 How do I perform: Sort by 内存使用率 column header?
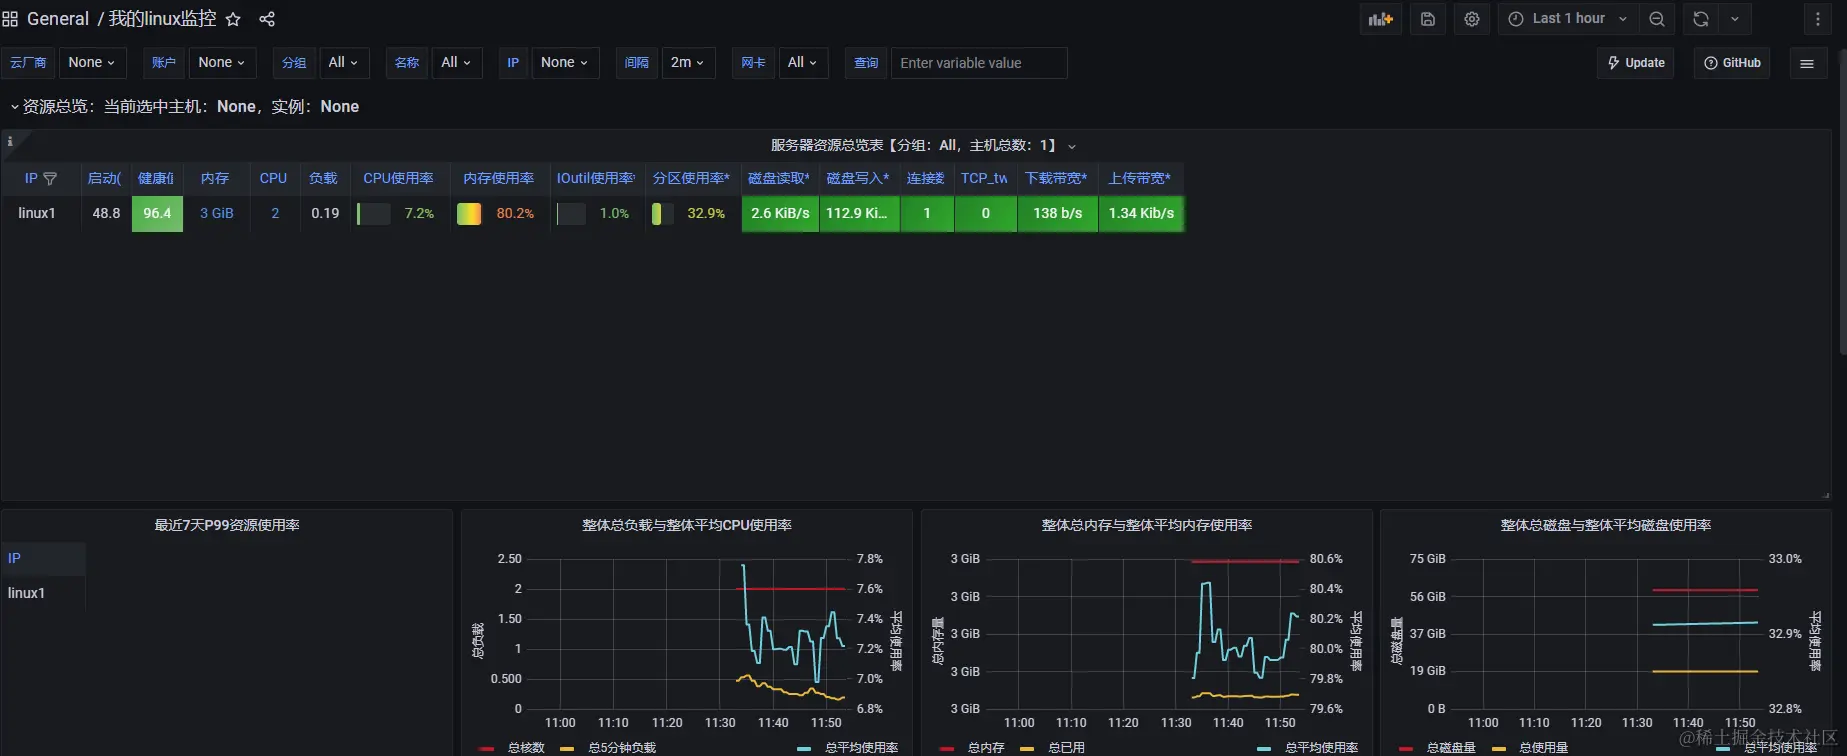(498, 178)
